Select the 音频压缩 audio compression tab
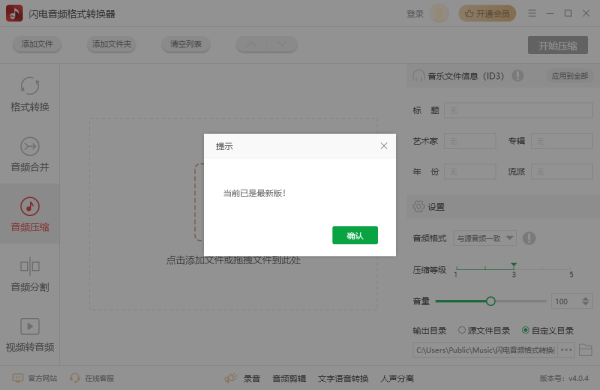Screen dimensions: 600x390 point(30,214)
